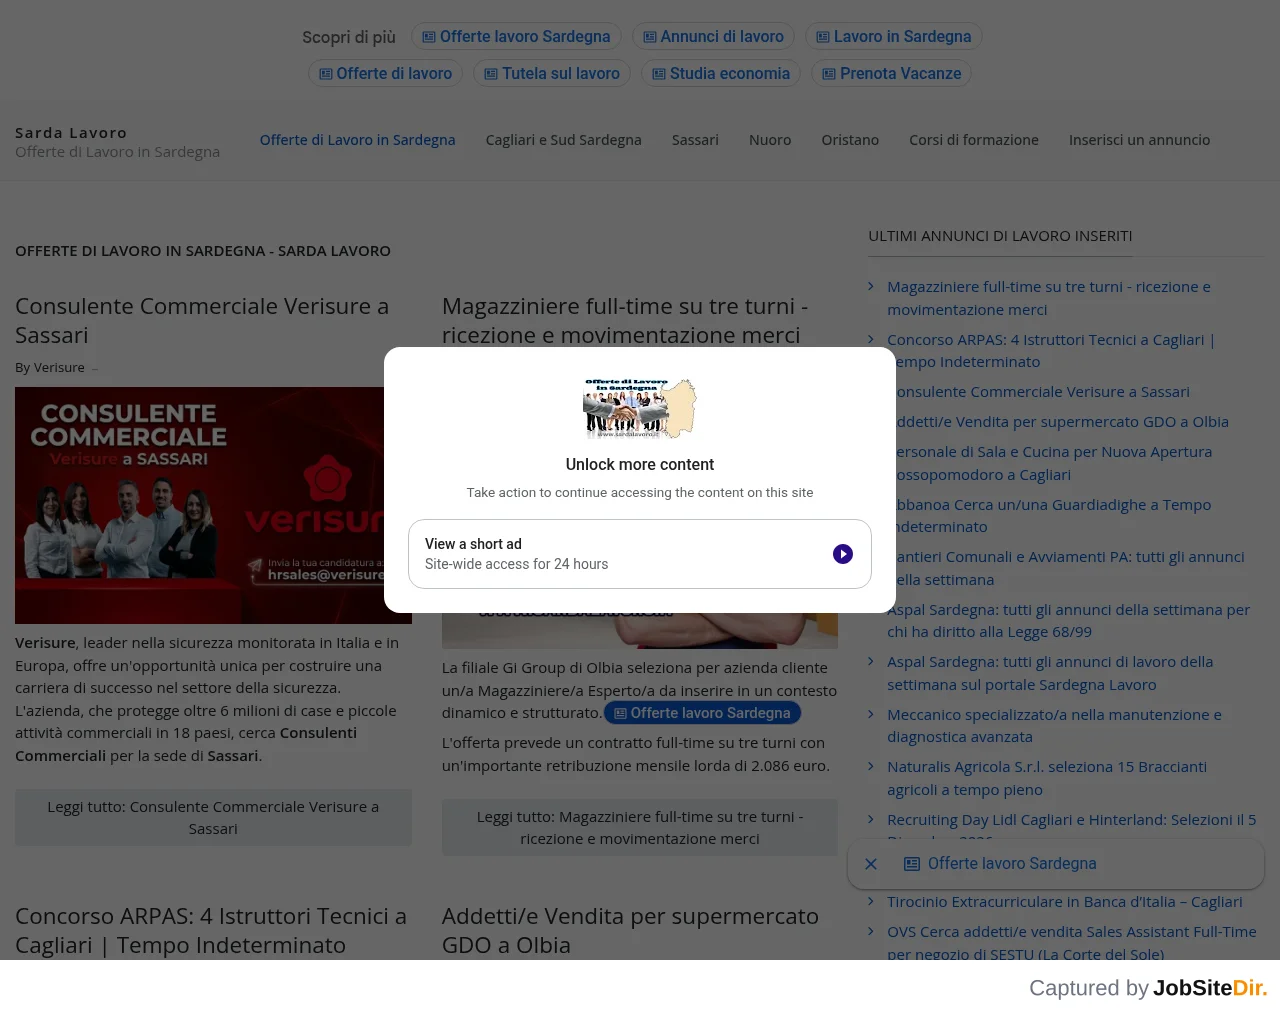
Task: Click the View a short ad option
Action: pos(640,554)
